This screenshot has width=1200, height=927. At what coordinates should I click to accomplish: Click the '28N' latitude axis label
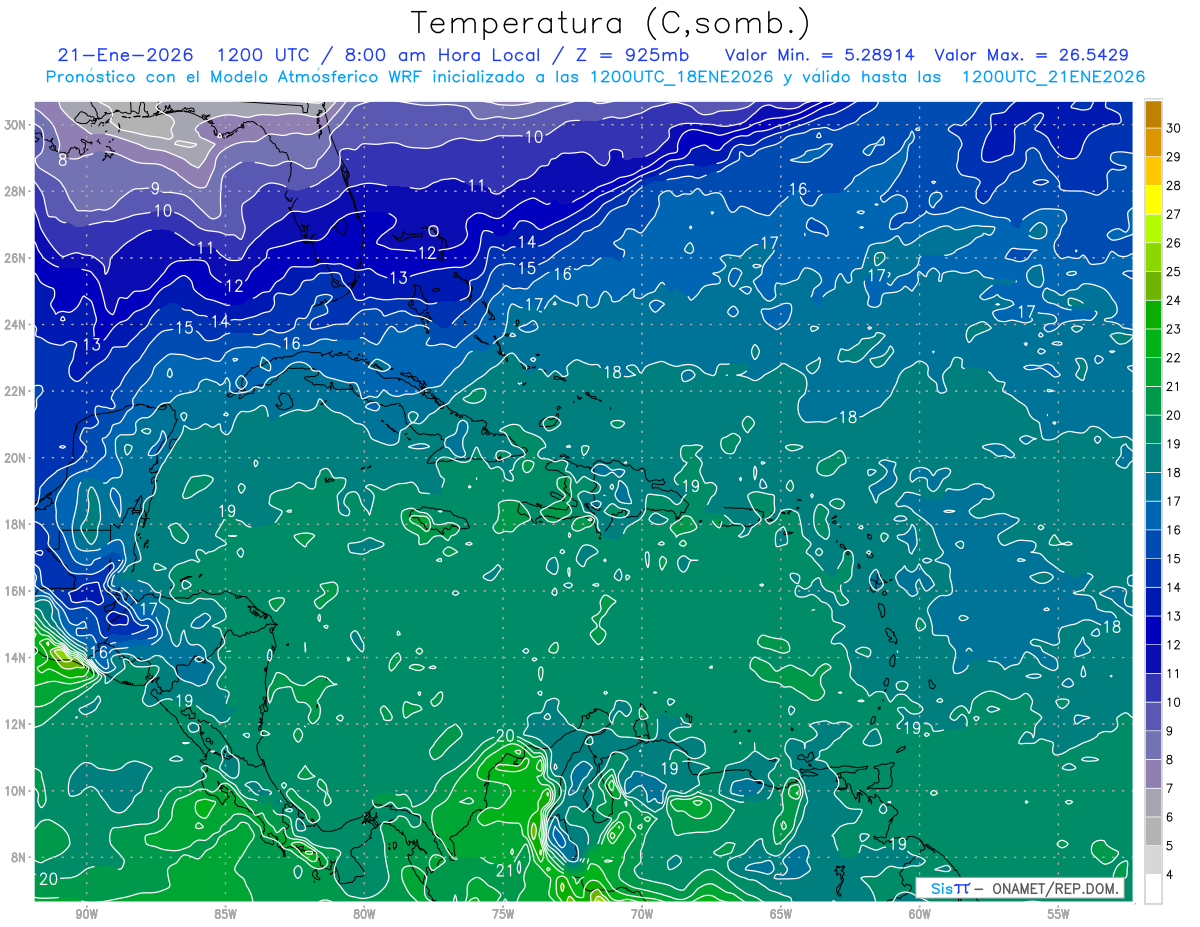[x=15, y=191]
